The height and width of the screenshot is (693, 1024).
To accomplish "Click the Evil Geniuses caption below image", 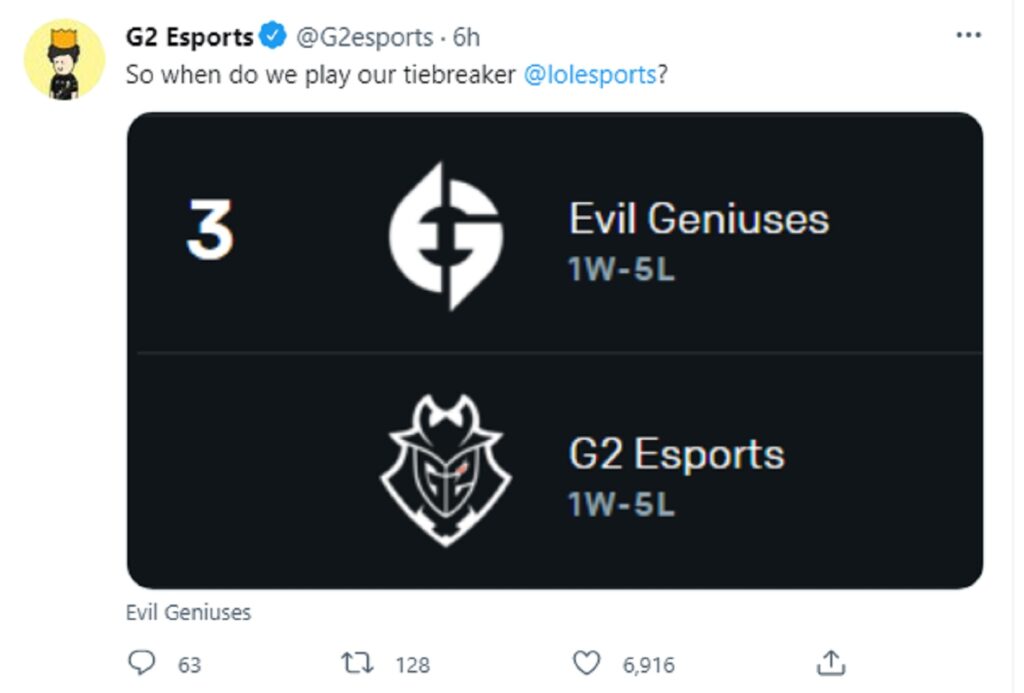I will point(188,612).
